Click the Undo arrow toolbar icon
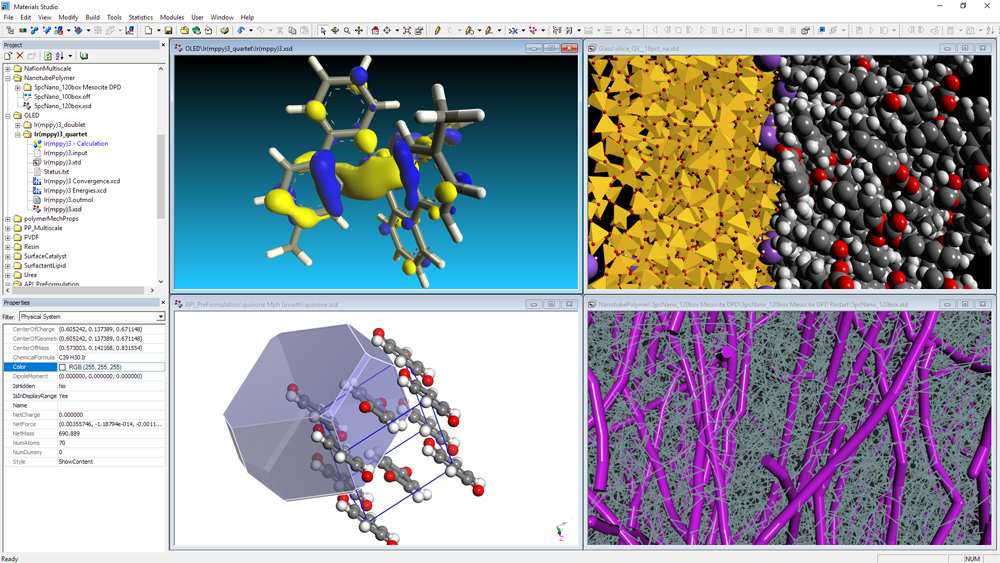1000x563 pixels. pyautogui.click(x=241, y=30)
